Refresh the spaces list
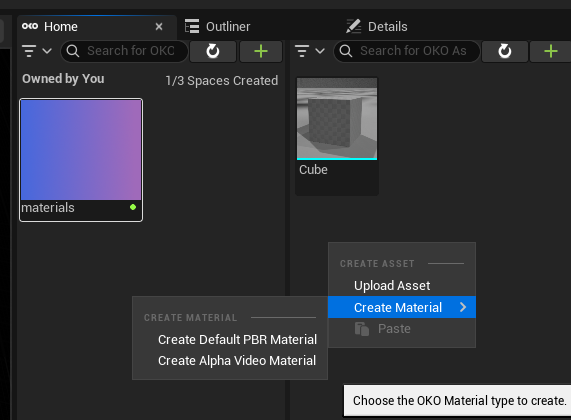 pyautogui.click(x=213, y=51)
